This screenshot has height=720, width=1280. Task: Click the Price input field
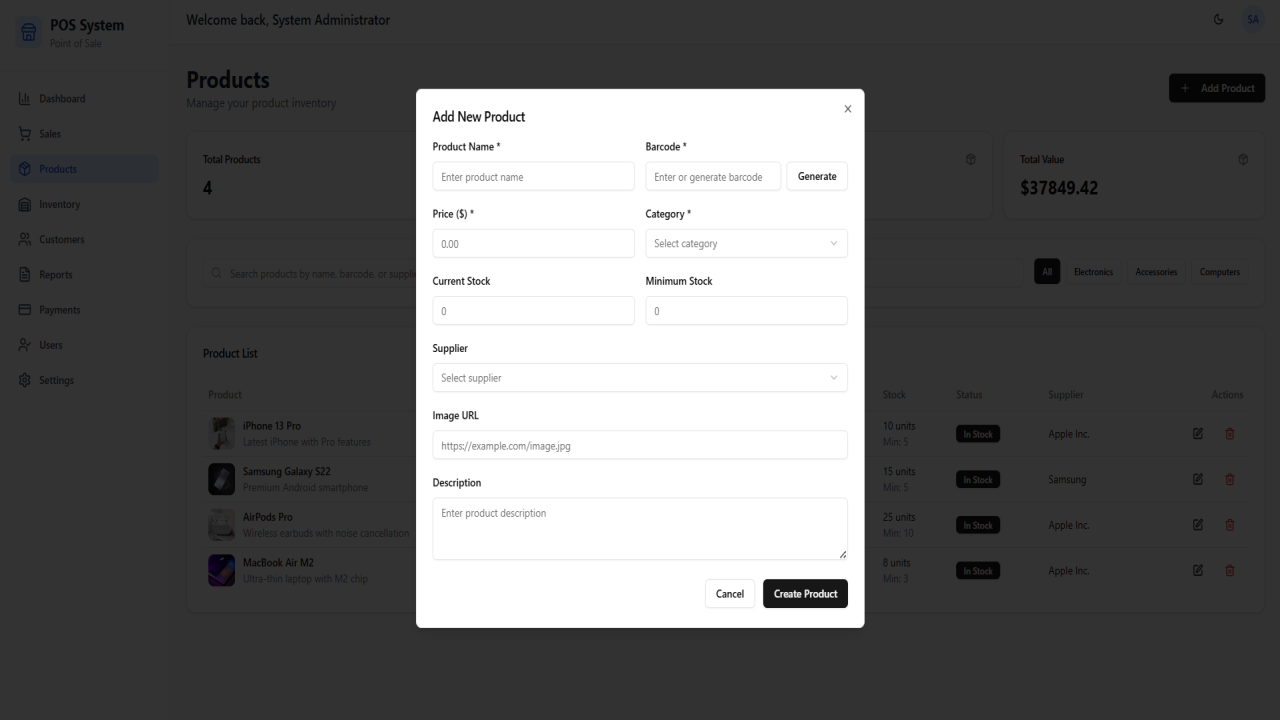[533, 244]
